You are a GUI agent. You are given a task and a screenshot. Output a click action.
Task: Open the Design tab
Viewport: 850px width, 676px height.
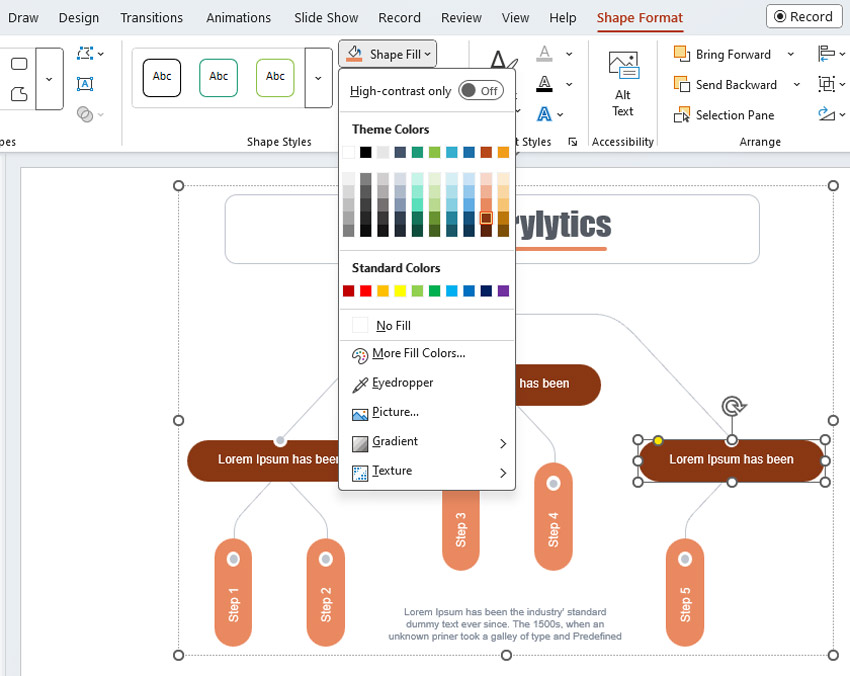(x=79, y=17)
